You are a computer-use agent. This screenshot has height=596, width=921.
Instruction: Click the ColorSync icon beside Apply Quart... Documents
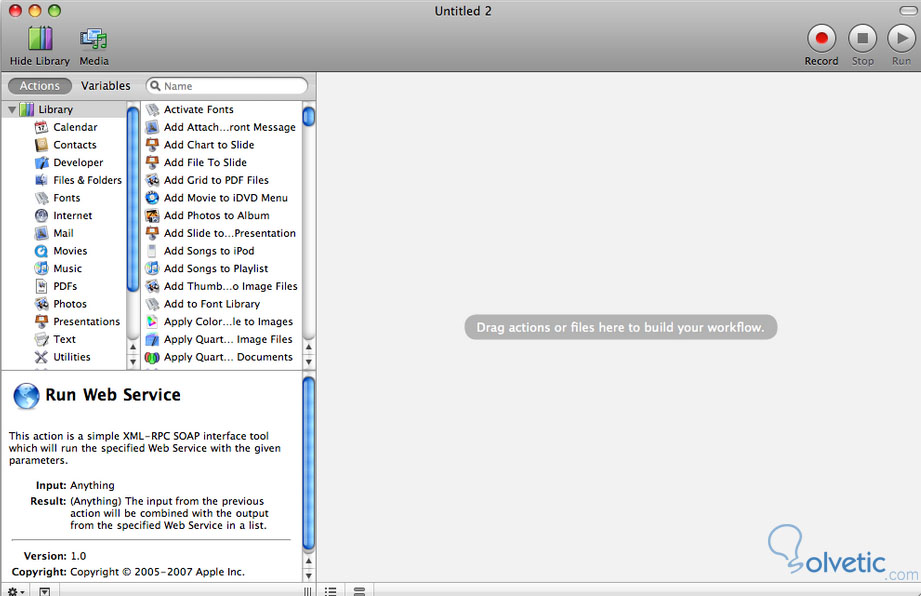tap(152, 356)
